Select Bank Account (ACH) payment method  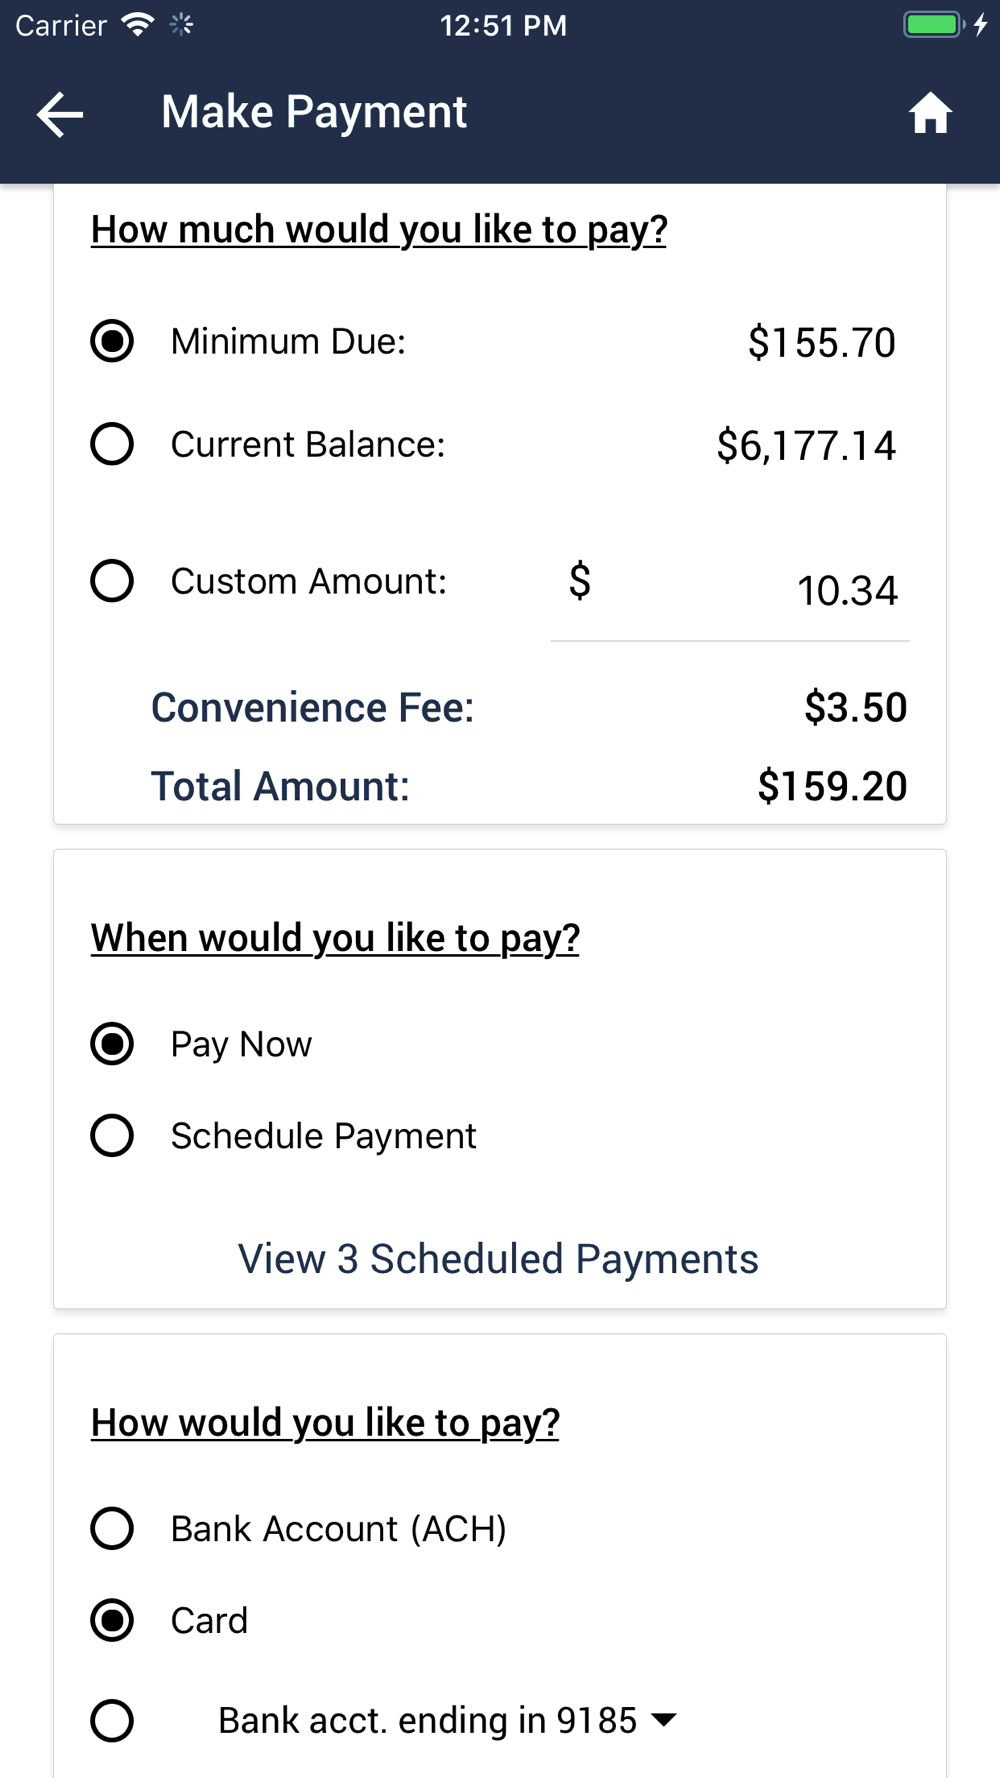[112, 1529]
